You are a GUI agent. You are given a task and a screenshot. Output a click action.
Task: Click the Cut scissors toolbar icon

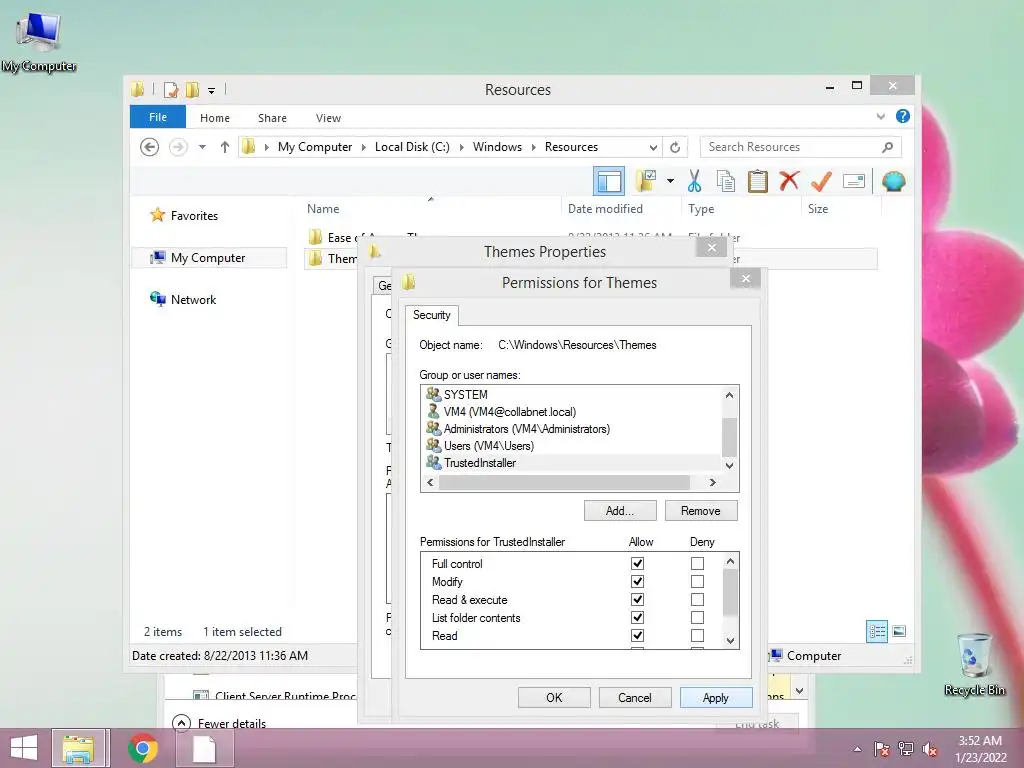(694, 181)
